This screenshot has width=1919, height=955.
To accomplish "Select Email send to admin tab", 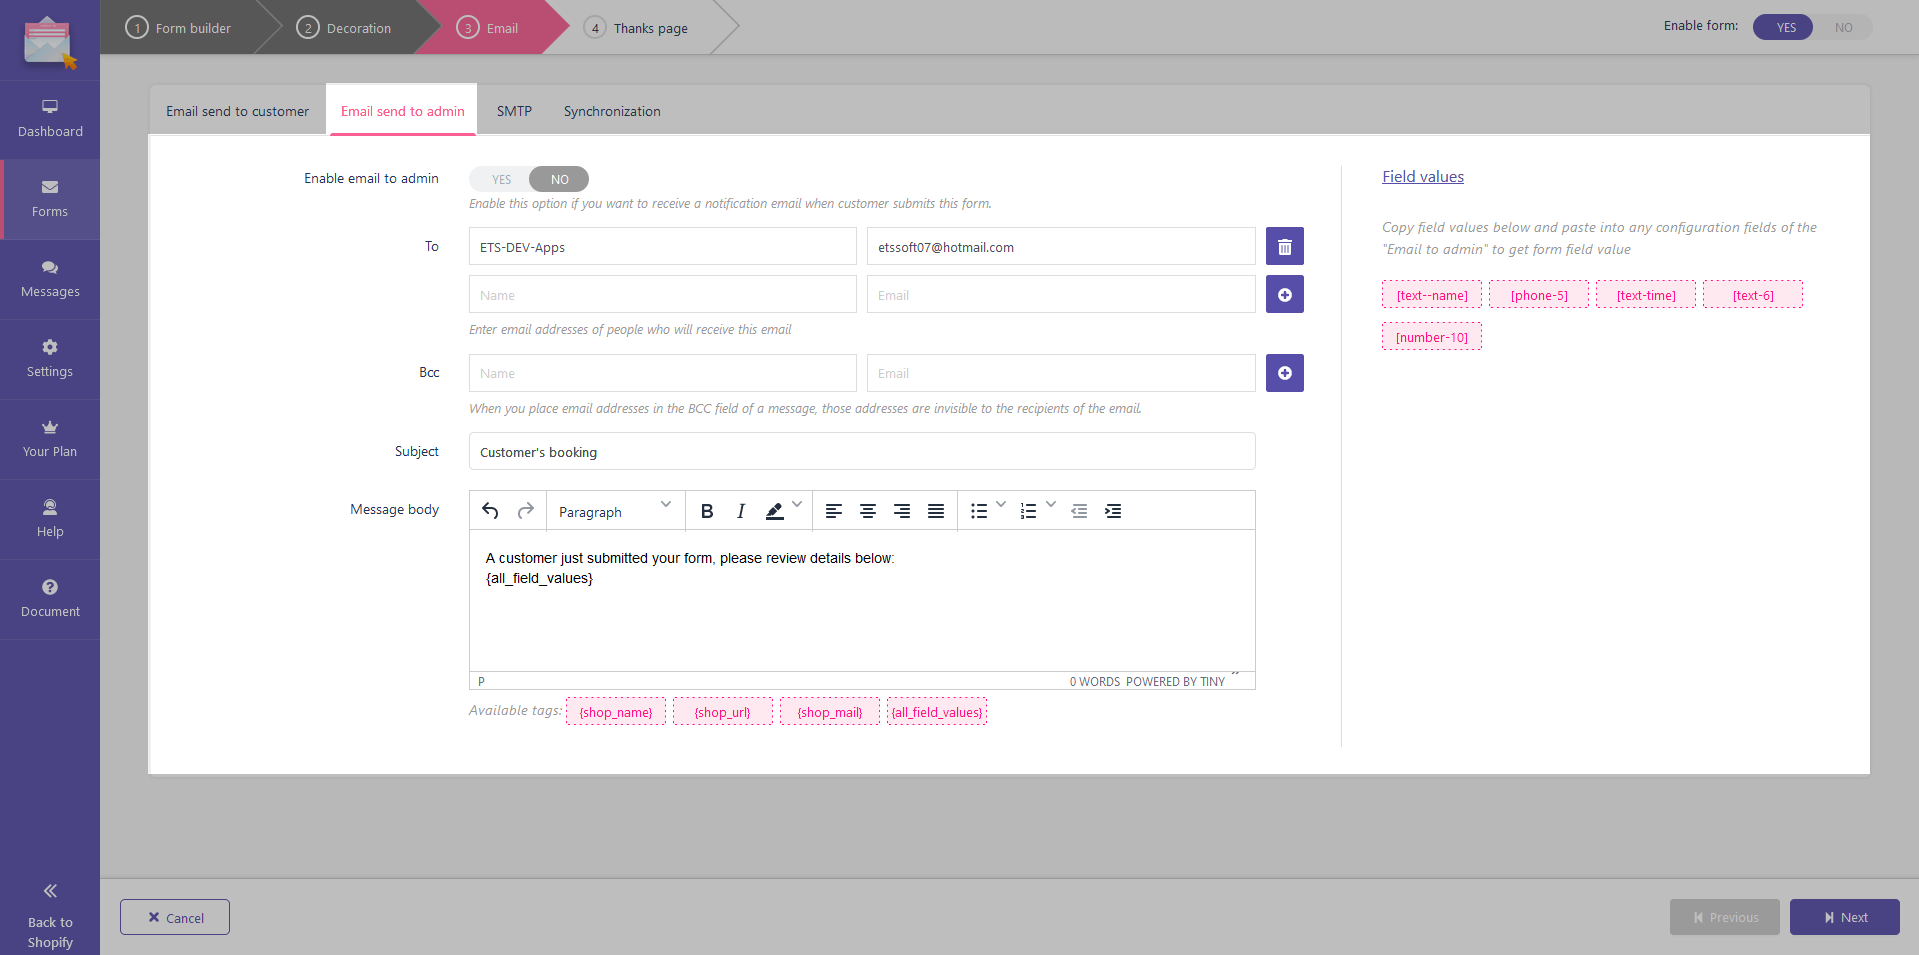I will [402, 111].
